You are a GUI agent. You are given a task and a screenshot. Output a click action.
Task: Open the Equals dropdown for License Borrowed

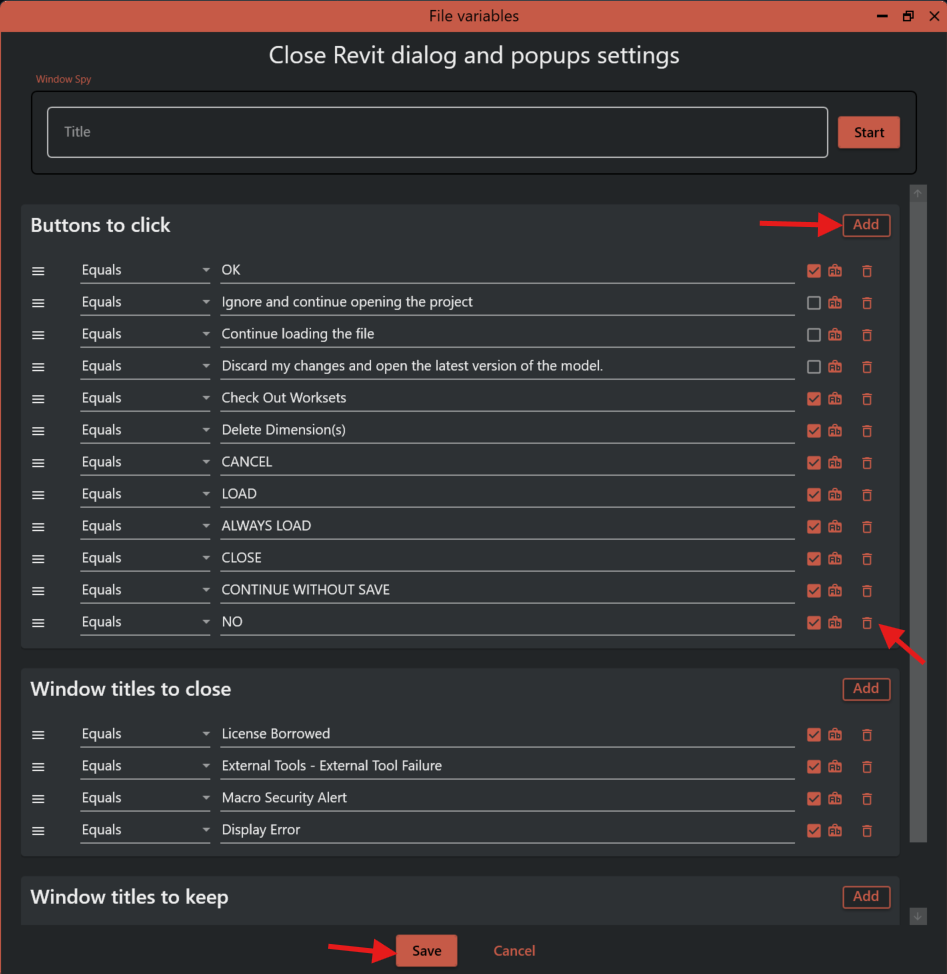pyautogui.click(x=144, y=734)
